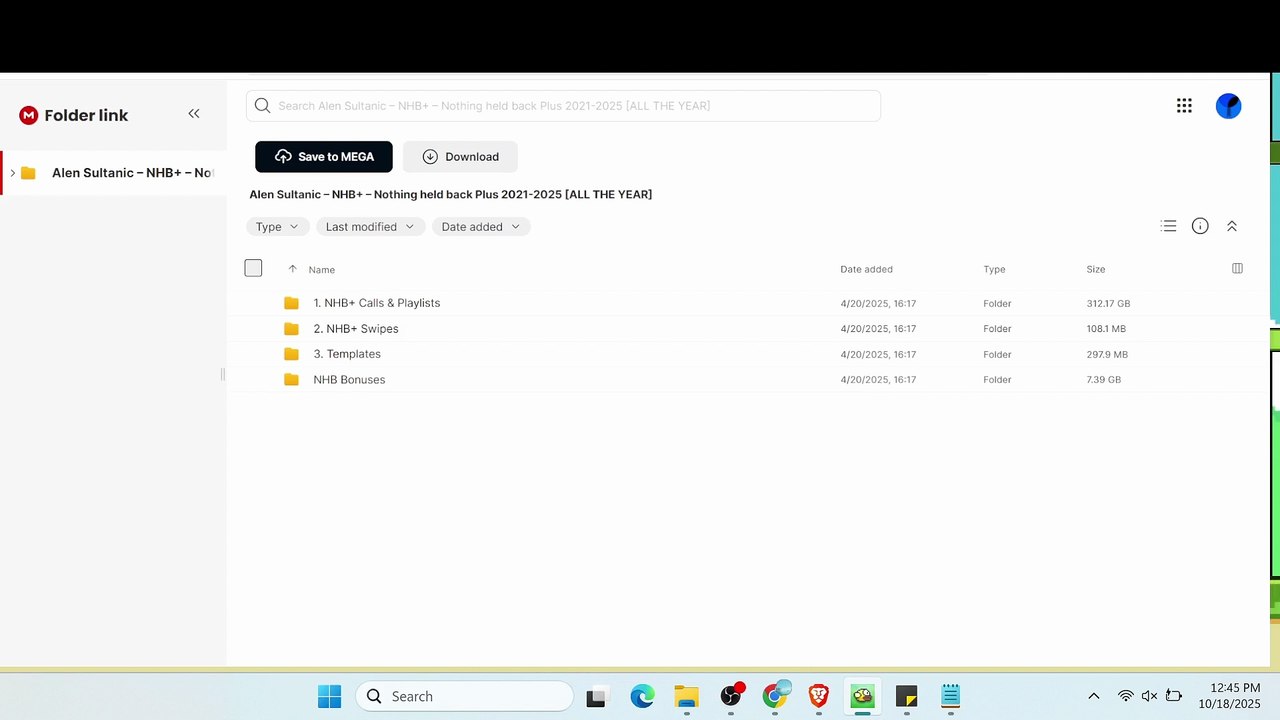
Task: Switch view using list view icon
Action: [1168, 226]
